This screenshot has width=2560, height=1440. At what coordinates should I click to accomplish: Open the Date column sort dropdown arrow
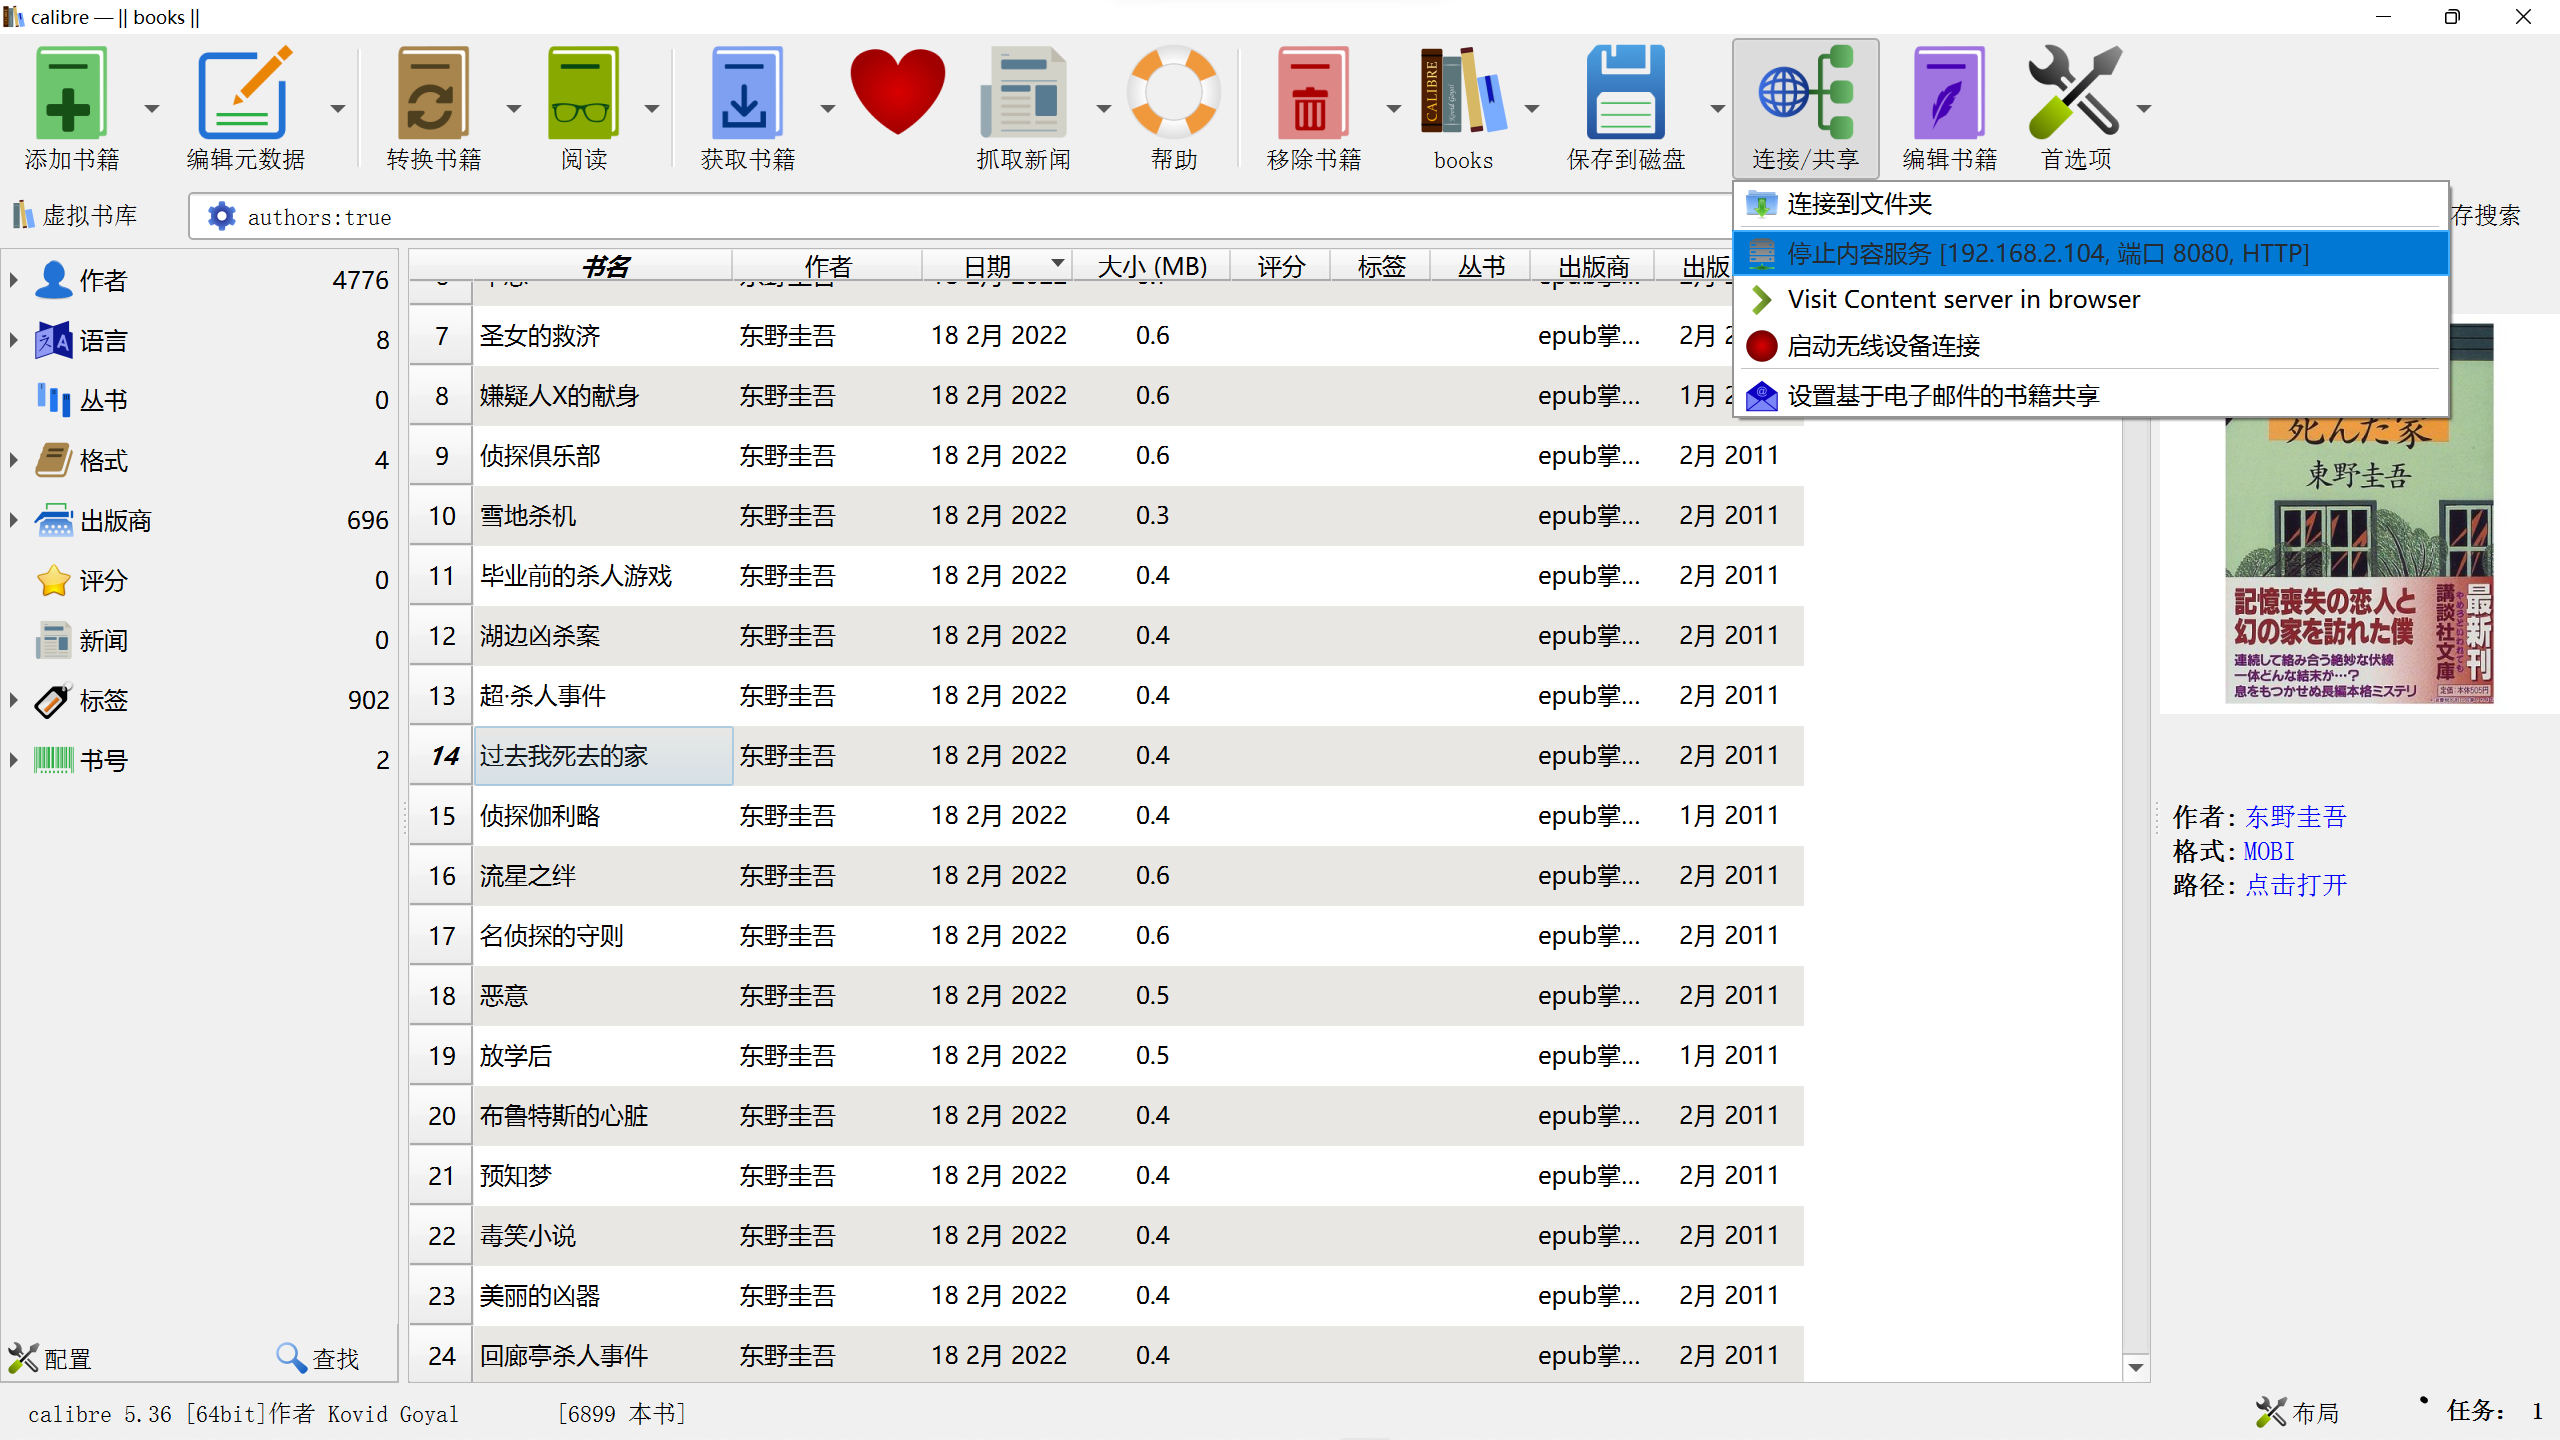click(1057, 263)
